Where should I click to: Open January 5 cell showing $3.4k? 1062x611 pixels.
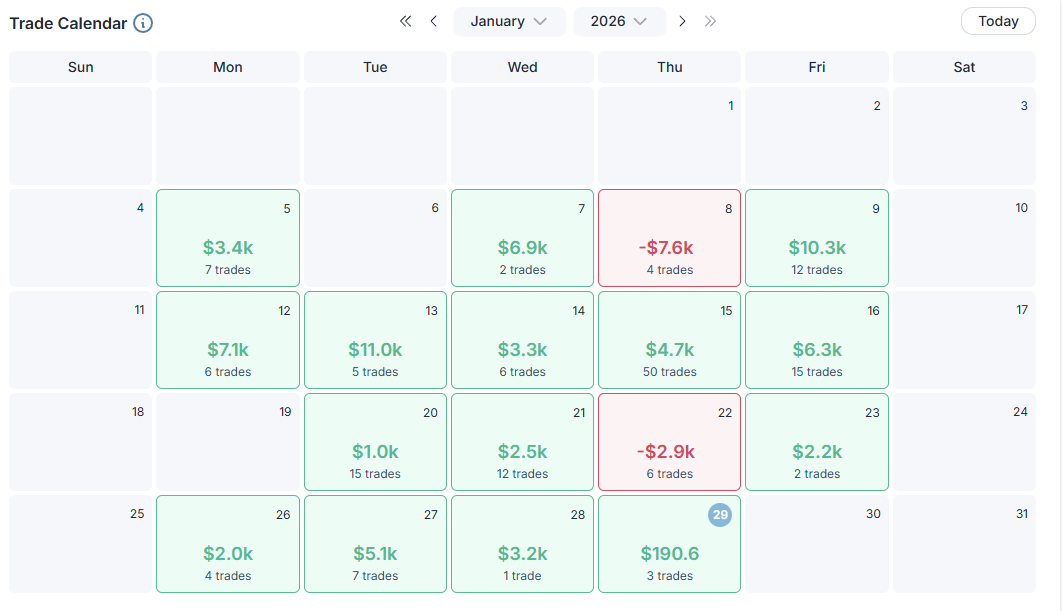tap(228, 238)
